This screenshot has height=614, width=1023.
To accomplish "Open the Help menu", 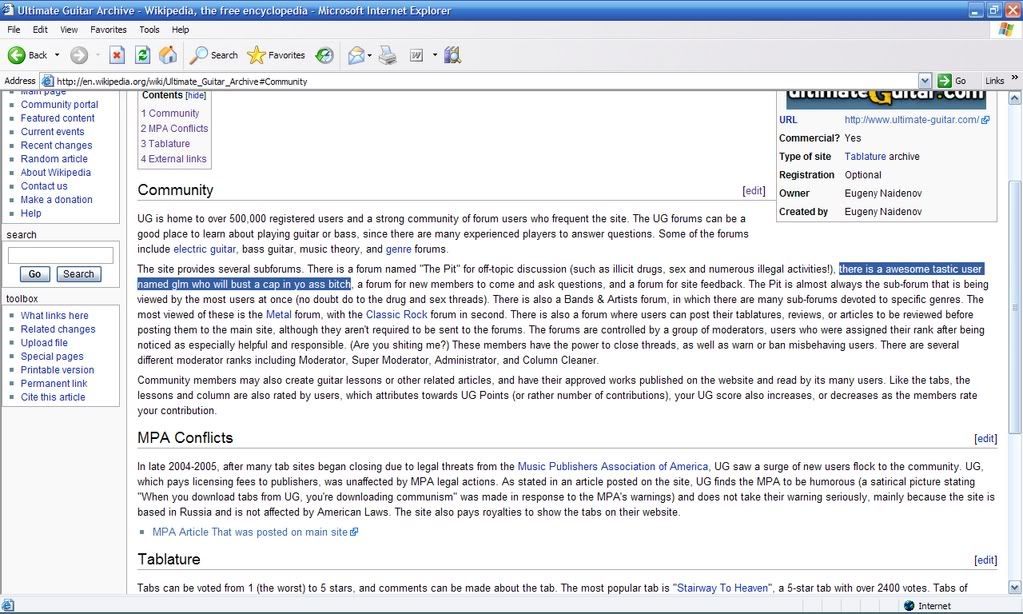I will (x=180, y=29).
